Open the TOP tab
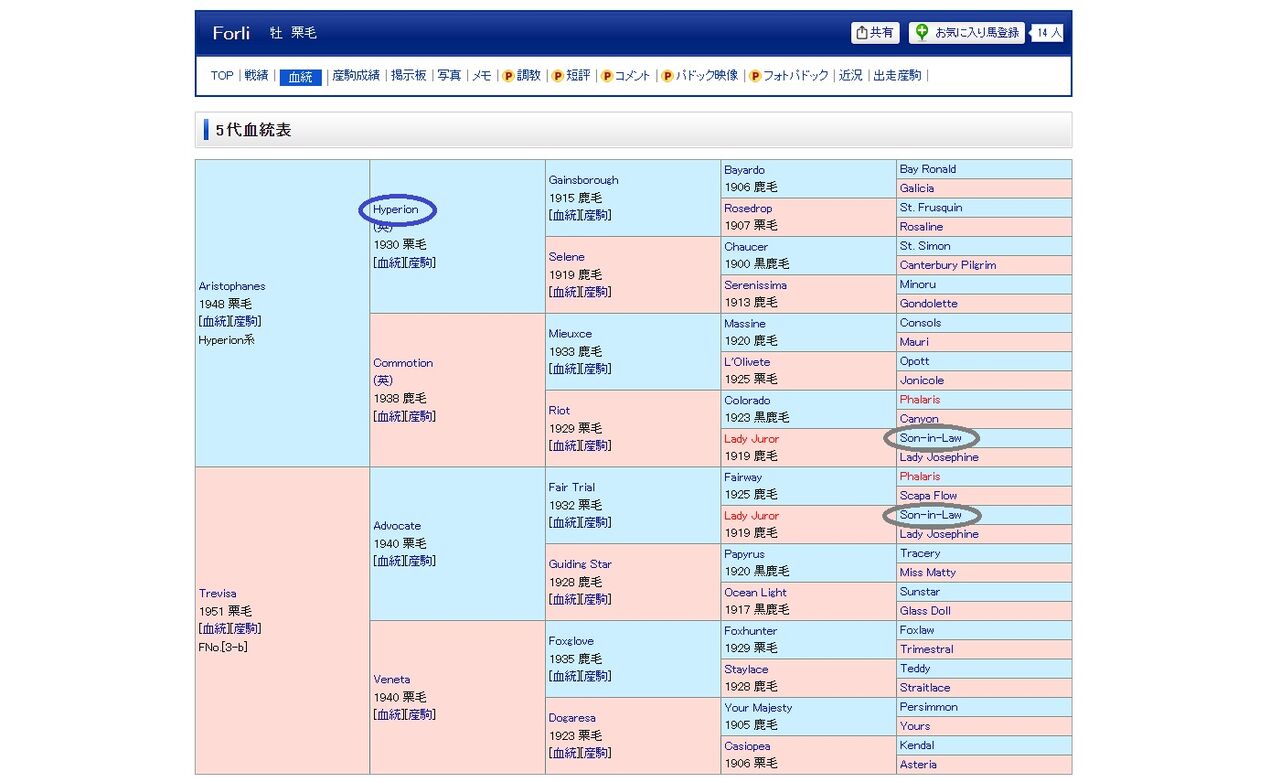1280x782 pixels. [x=222, y=76]
